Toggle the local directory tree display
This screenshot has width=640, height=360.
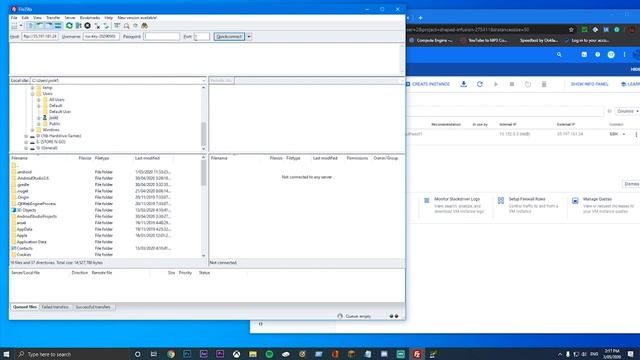point(40,26)
